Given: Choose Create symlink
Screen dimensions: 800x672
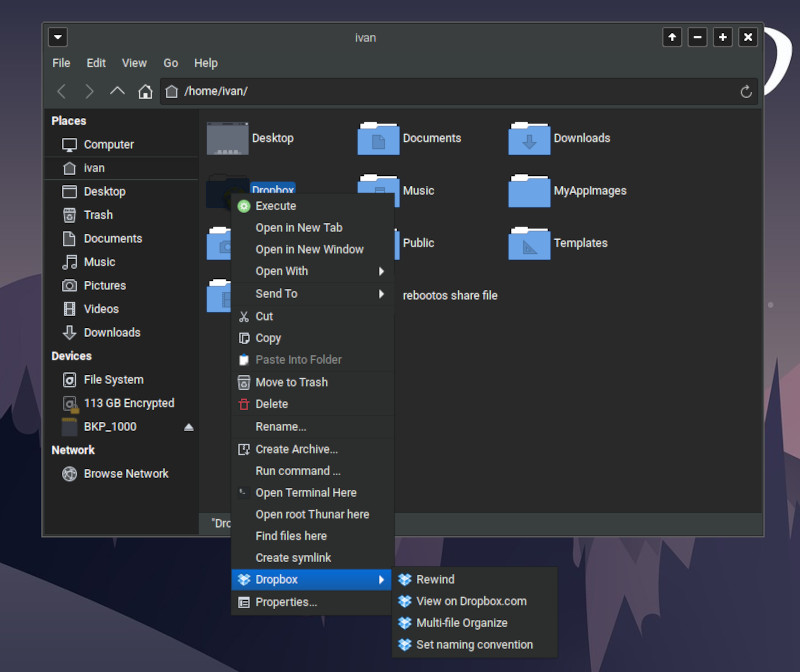Looking at the screenshot, I should 312,558.
